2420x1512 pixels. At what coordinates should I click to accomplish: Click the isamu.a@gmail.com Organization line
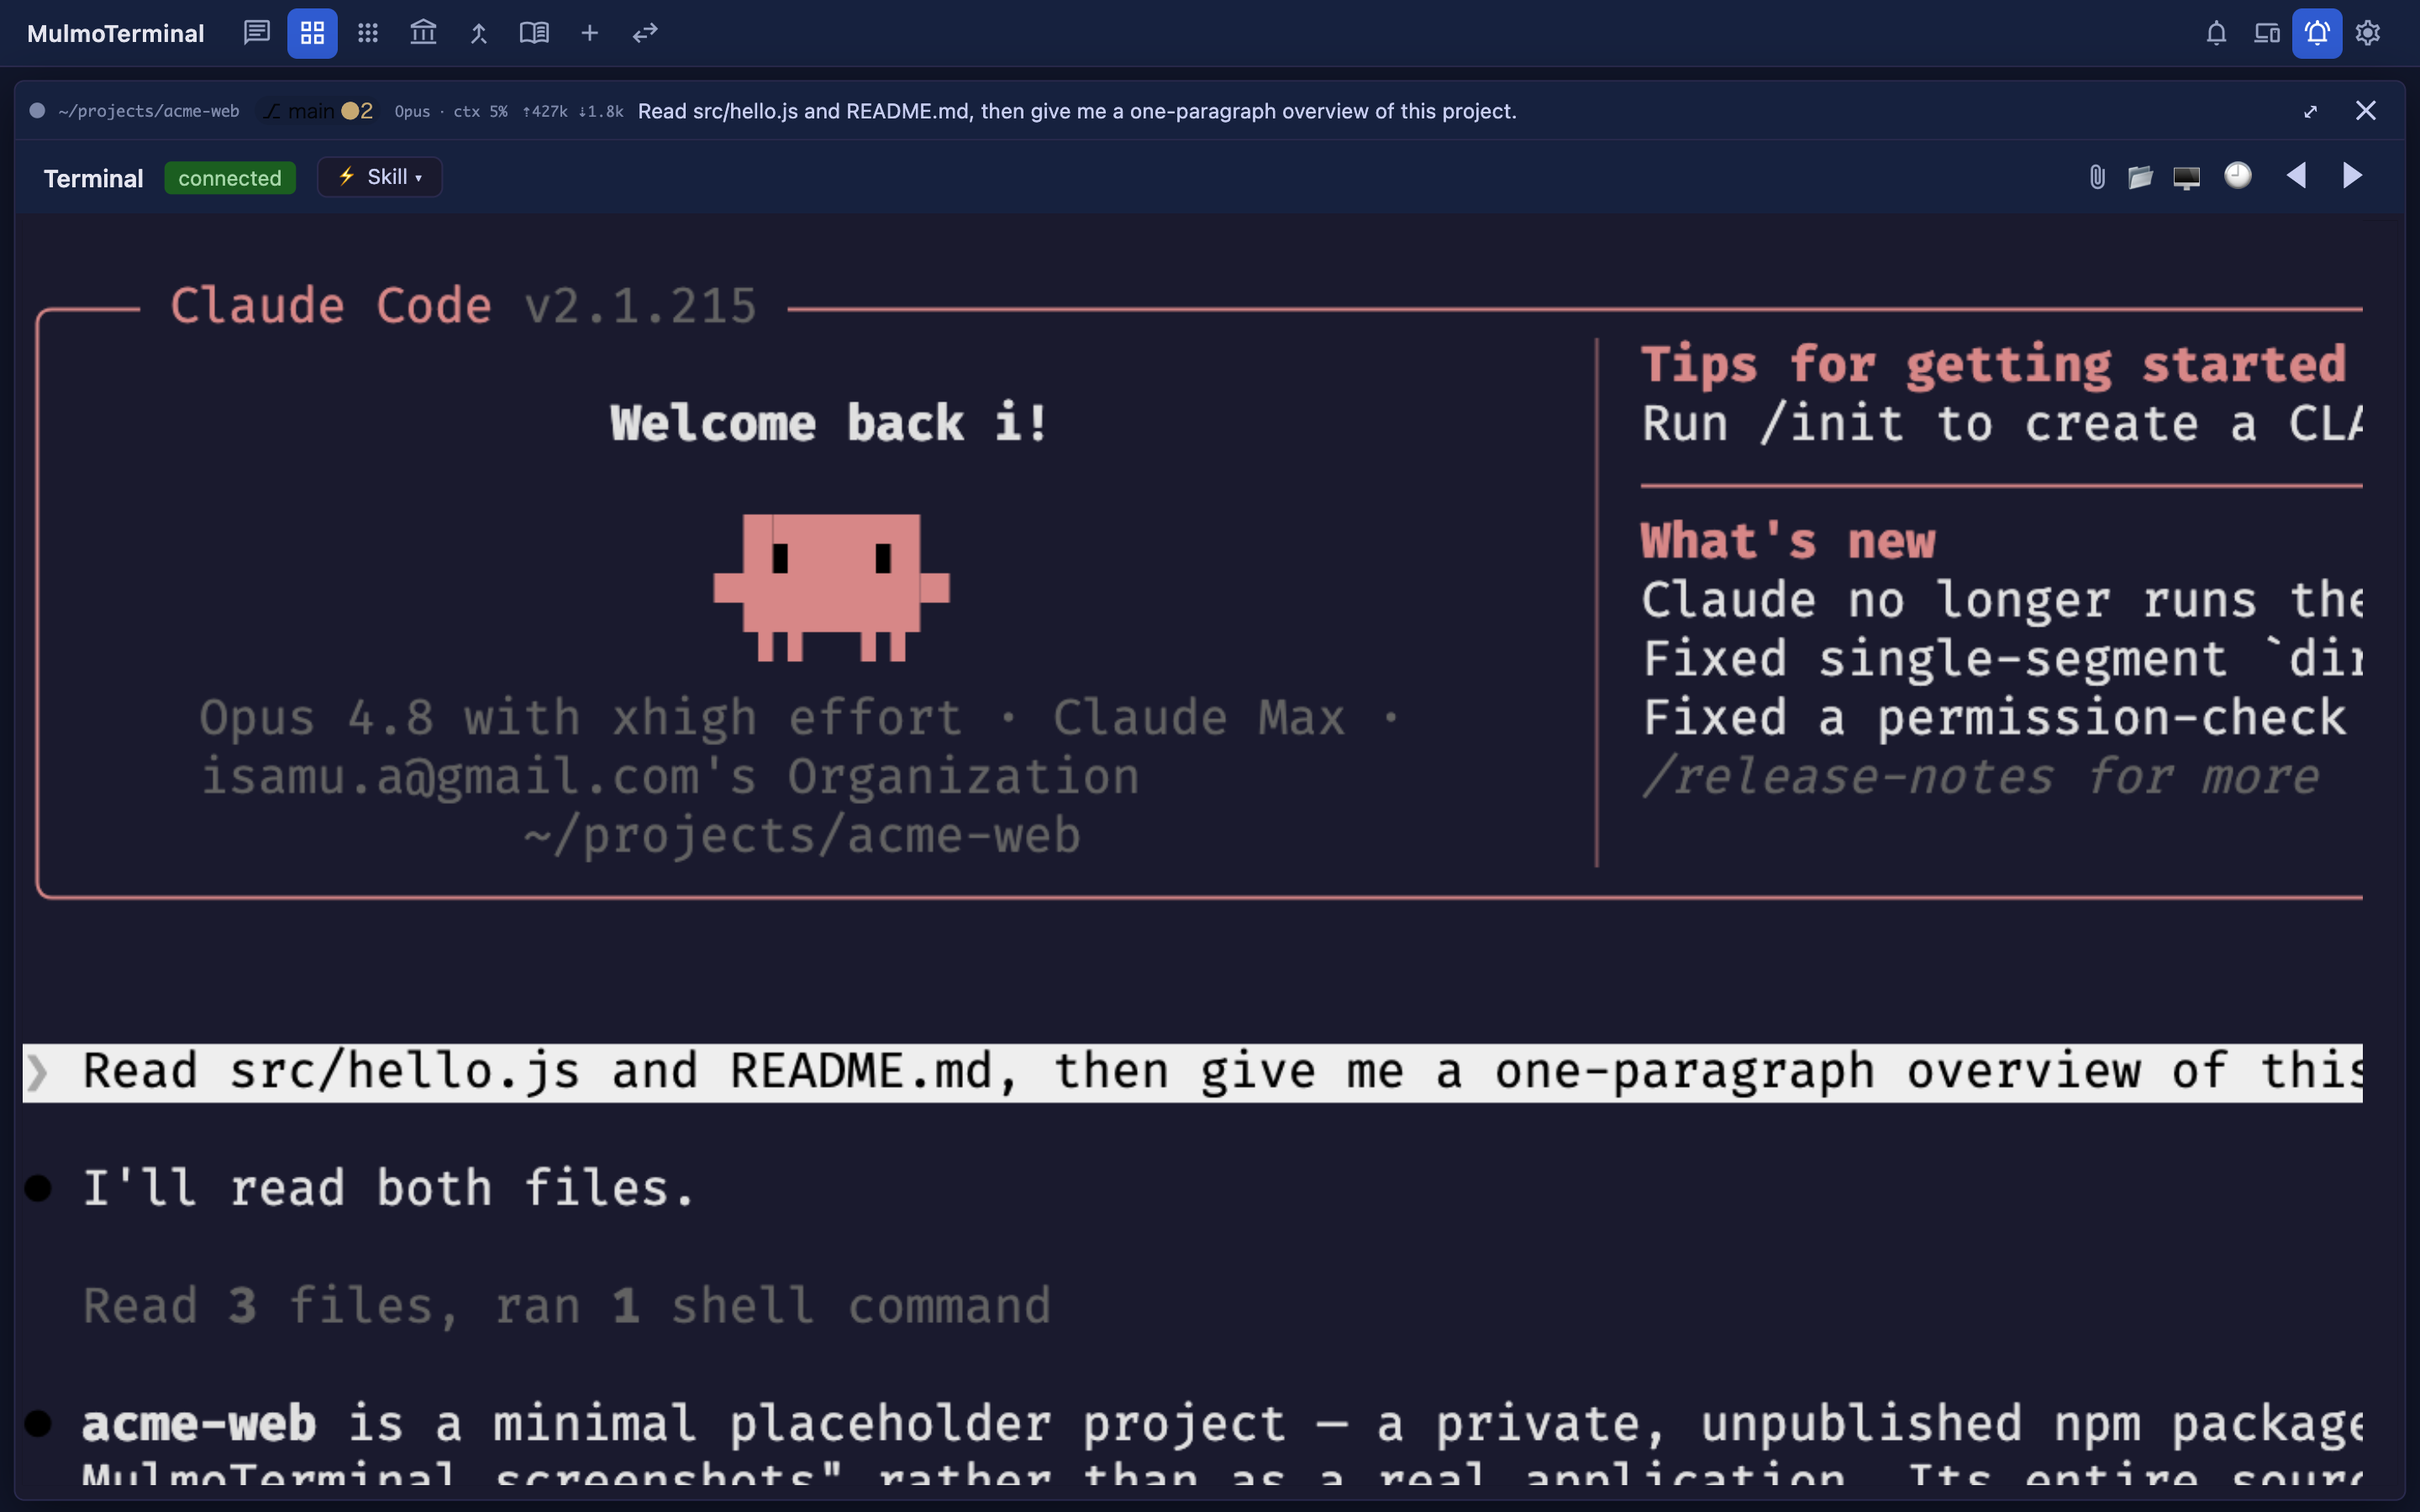670,777
